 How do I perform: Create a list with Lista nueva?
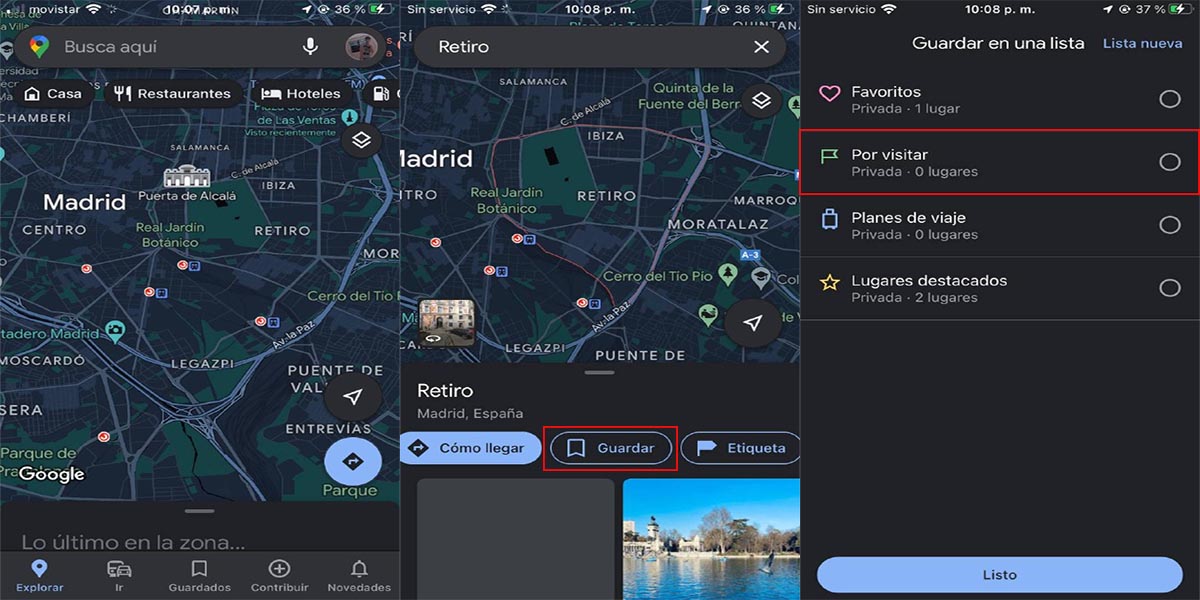pos(1141,43)
